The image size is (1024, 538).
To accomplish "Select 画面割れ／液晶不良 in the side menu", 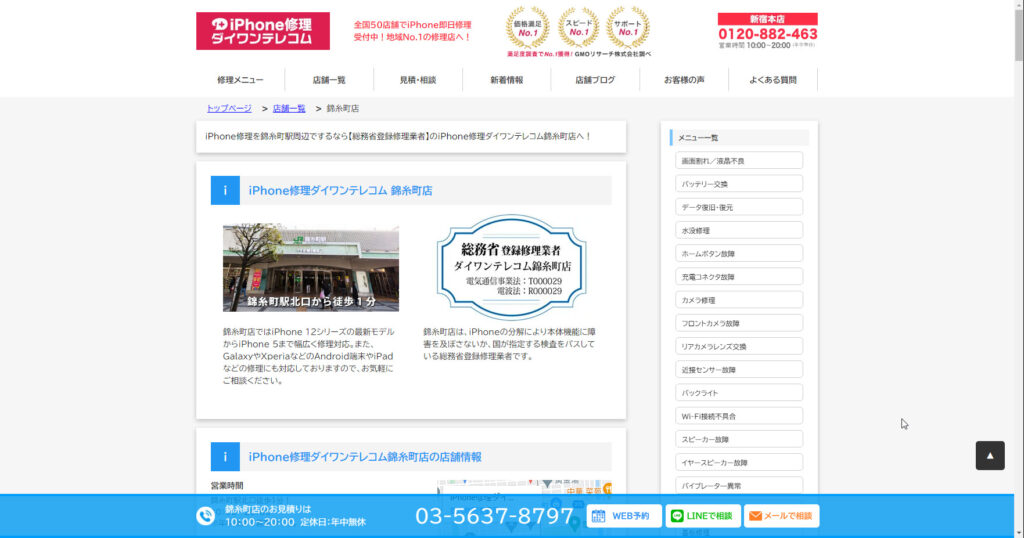I will point(739,161).
